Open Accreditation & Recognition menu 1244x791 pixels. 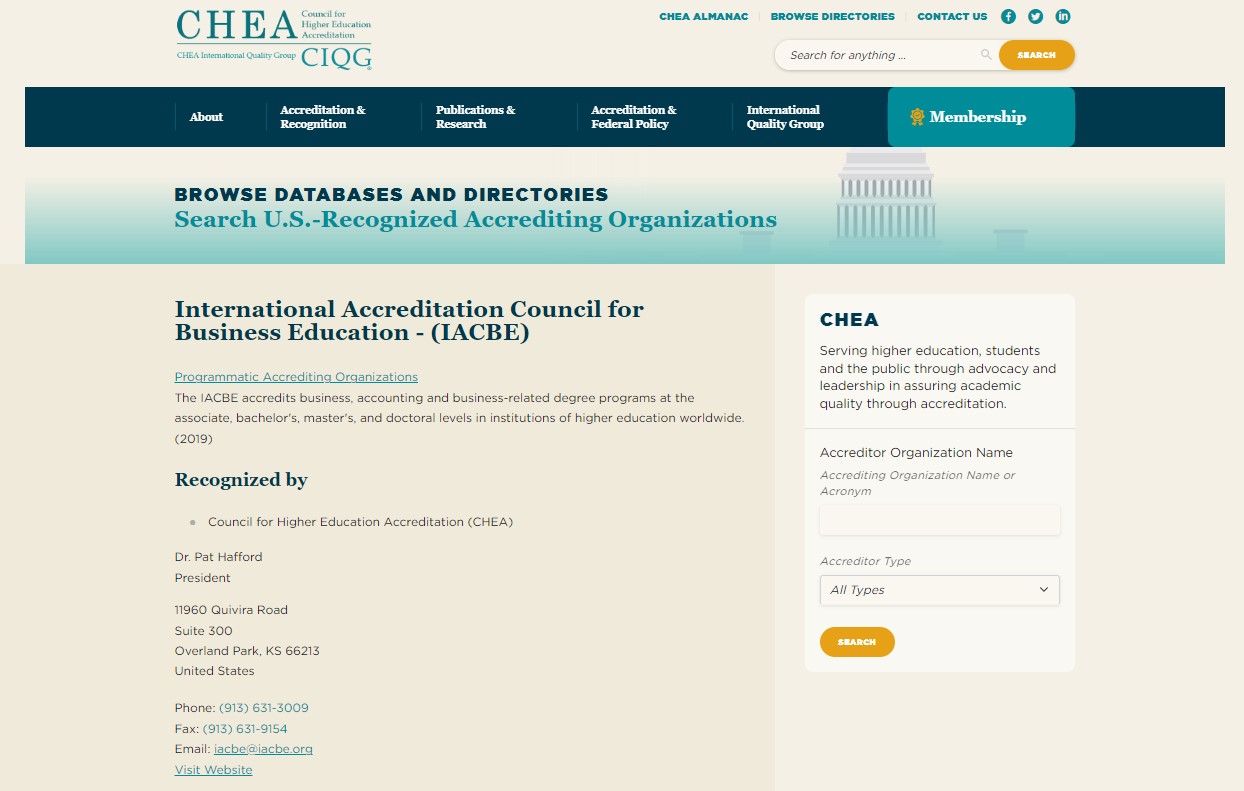coord(322,117)
